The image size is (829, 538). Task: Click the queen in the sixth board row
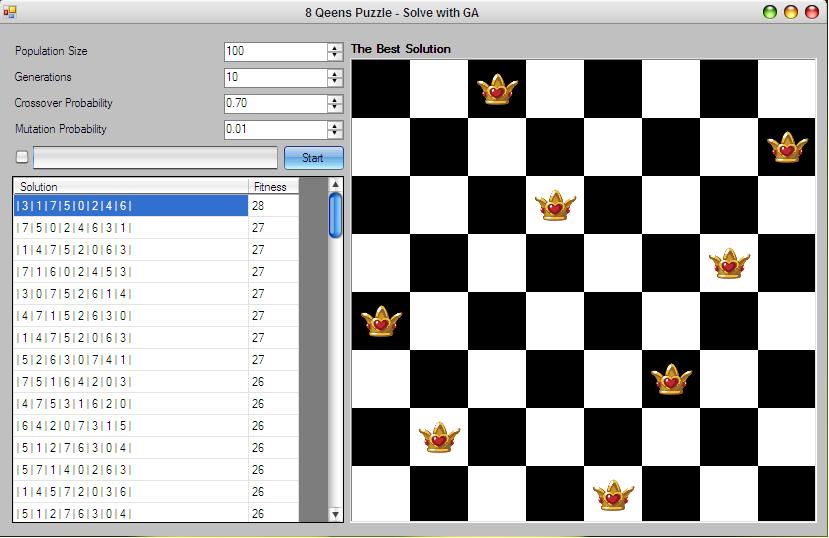pyautogui.click(x=671, y=379)
